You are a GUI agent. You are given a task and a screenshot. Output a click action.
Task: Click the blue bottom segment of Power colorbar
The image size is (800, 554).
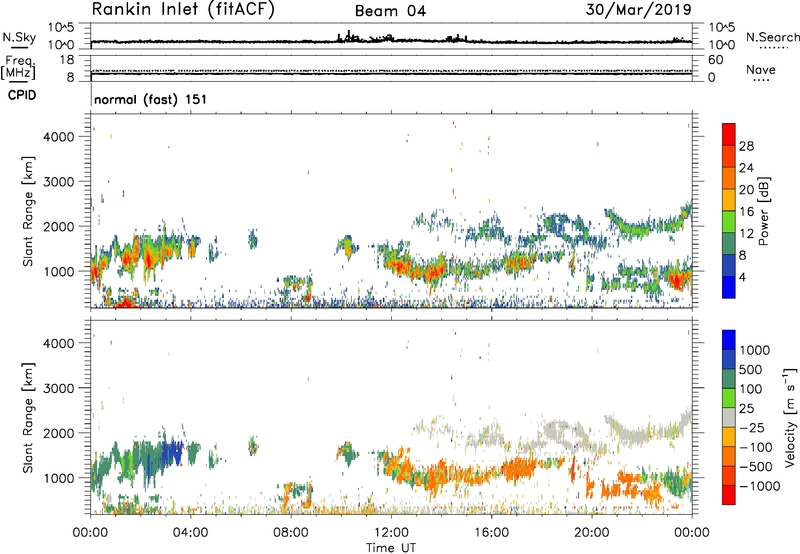pyautogui.click(x=729, y=287)
